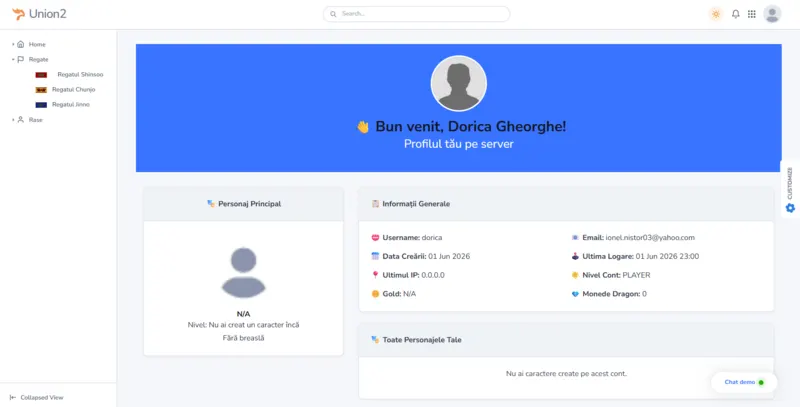Collapse the Regate sidebar section
The height and width of the screenshot is (407, 800).
pyautogui.click(x=13, y=59)
